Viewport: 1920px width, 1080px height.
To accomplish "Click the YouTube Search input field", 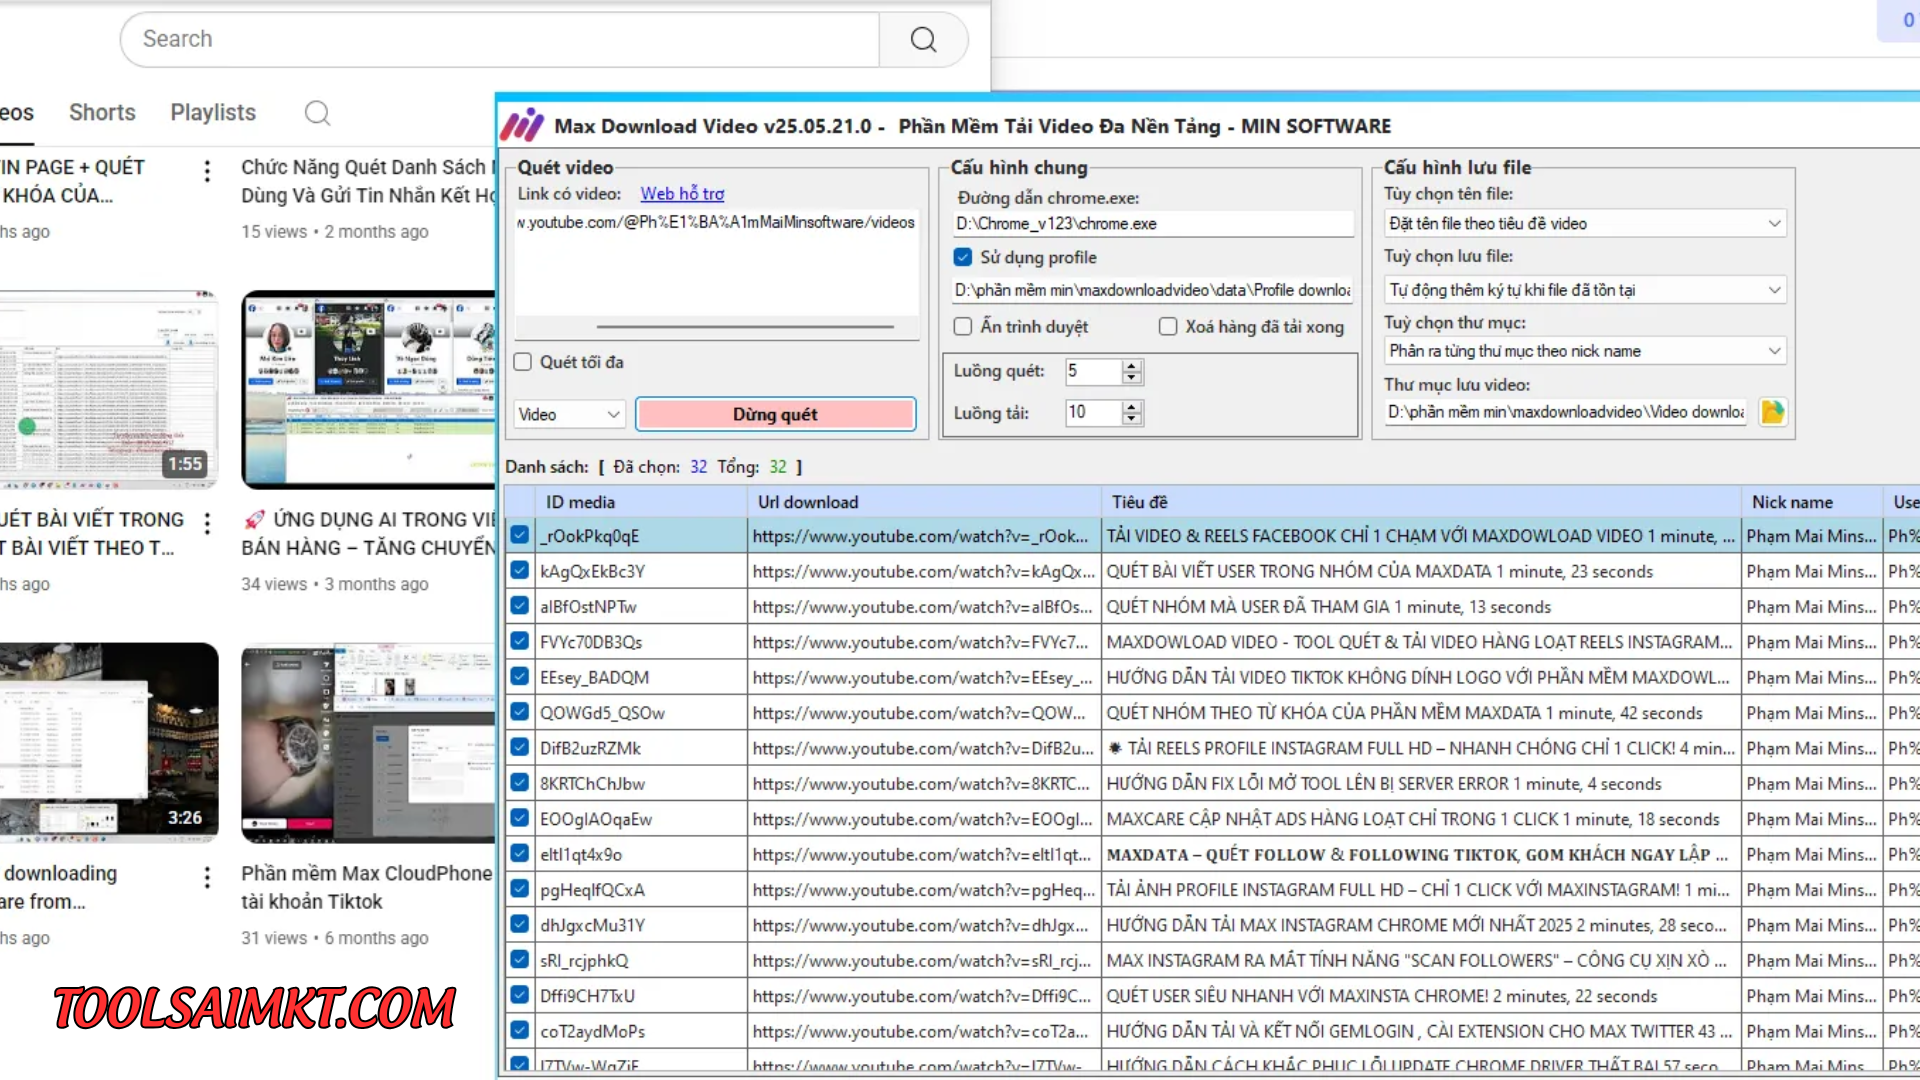I will click(x=500, y=40).
